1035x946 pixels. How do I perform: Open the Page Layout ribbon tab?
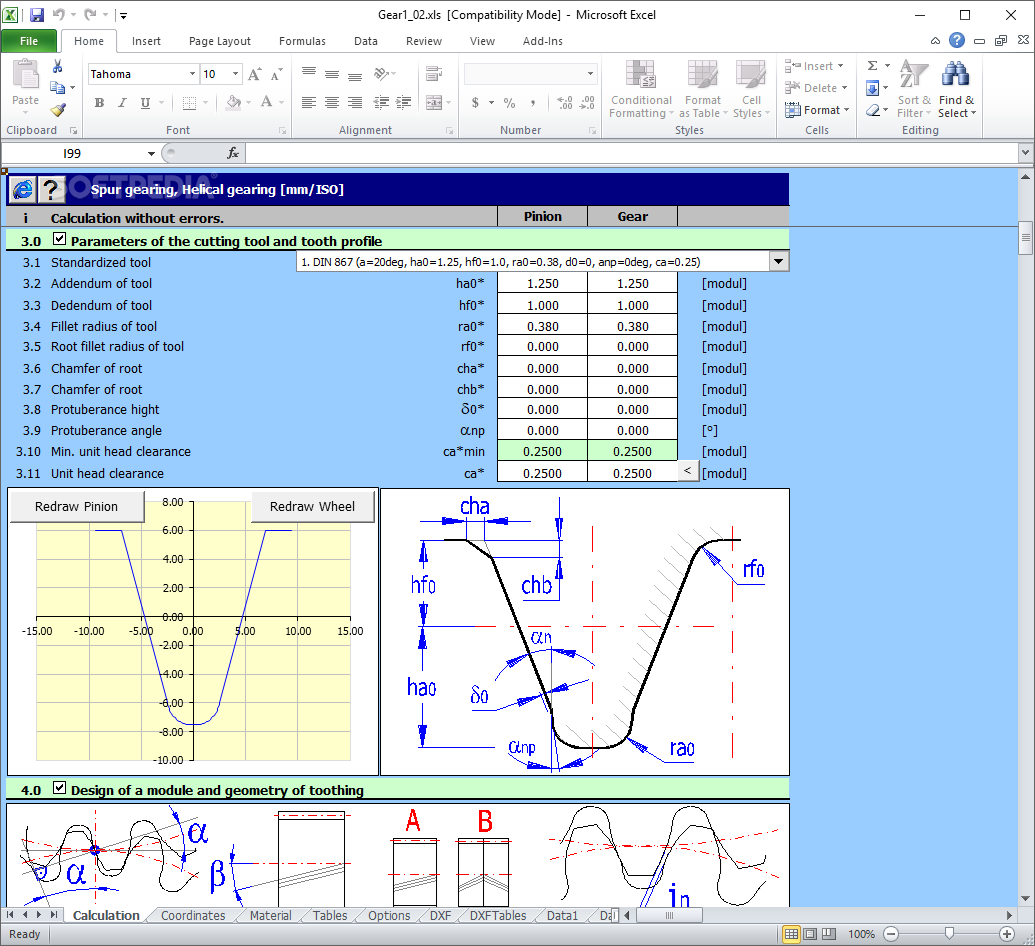tap(220, 41)
